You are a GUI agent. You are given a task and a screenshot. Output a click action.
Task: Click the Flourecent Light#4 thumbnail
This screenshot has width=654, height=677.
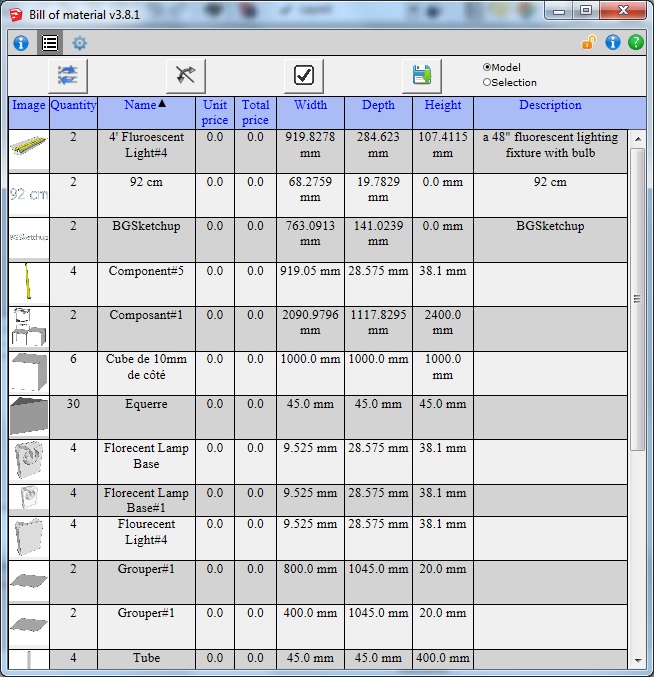pyautogui.click(x=28, y=538)
